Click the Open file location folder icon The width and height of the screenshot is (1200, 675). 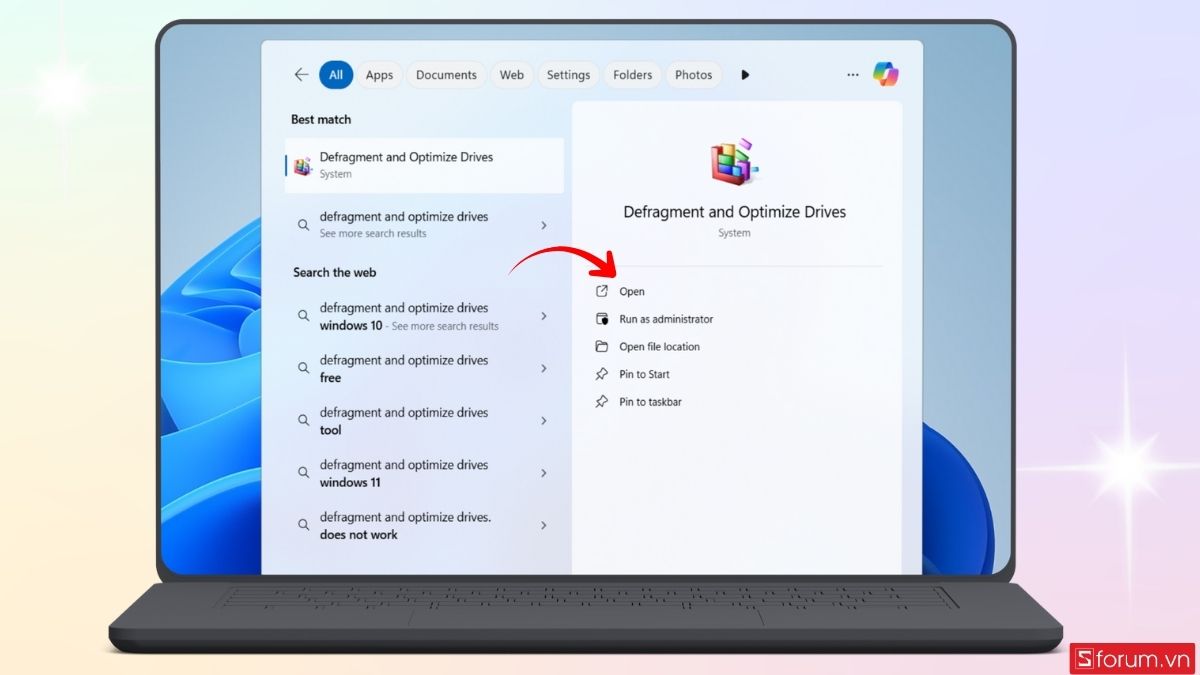tap(601, 346)
